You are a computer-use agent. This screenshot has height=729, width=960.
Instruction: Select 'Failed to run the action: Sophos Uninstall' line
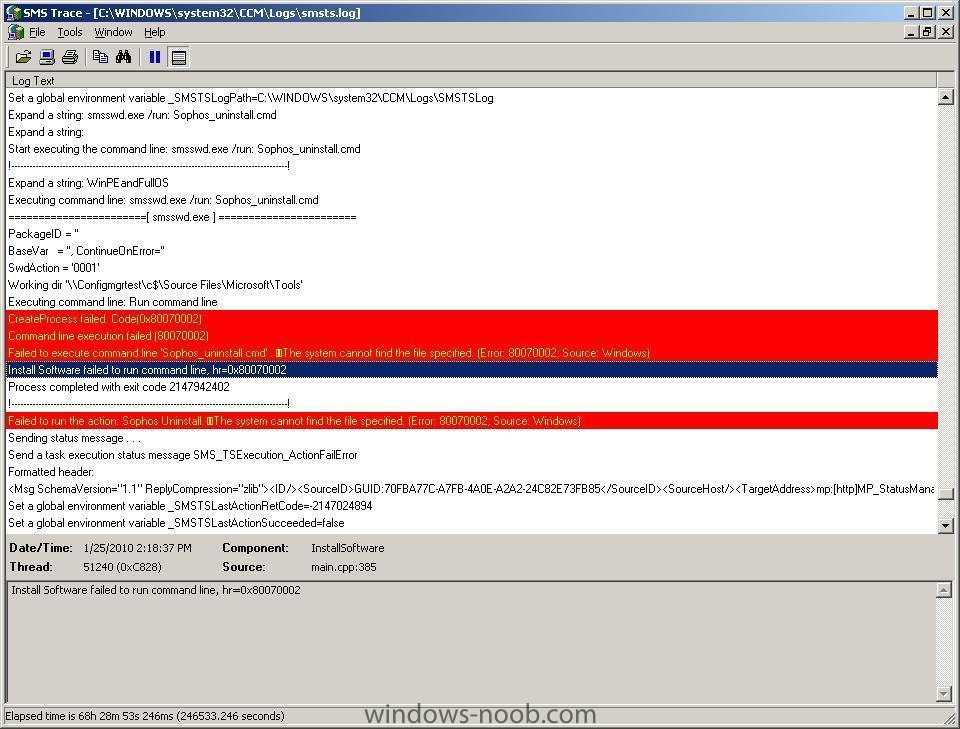coord(471,421)
